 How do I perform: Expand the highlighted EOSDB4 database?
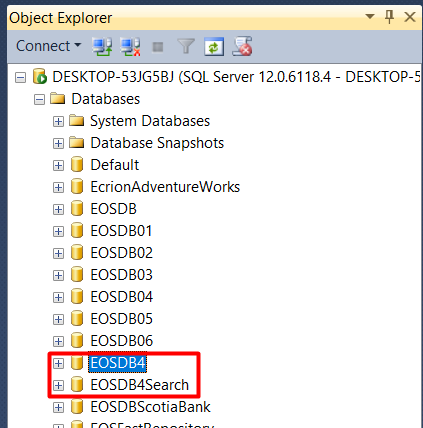[58, 363]
